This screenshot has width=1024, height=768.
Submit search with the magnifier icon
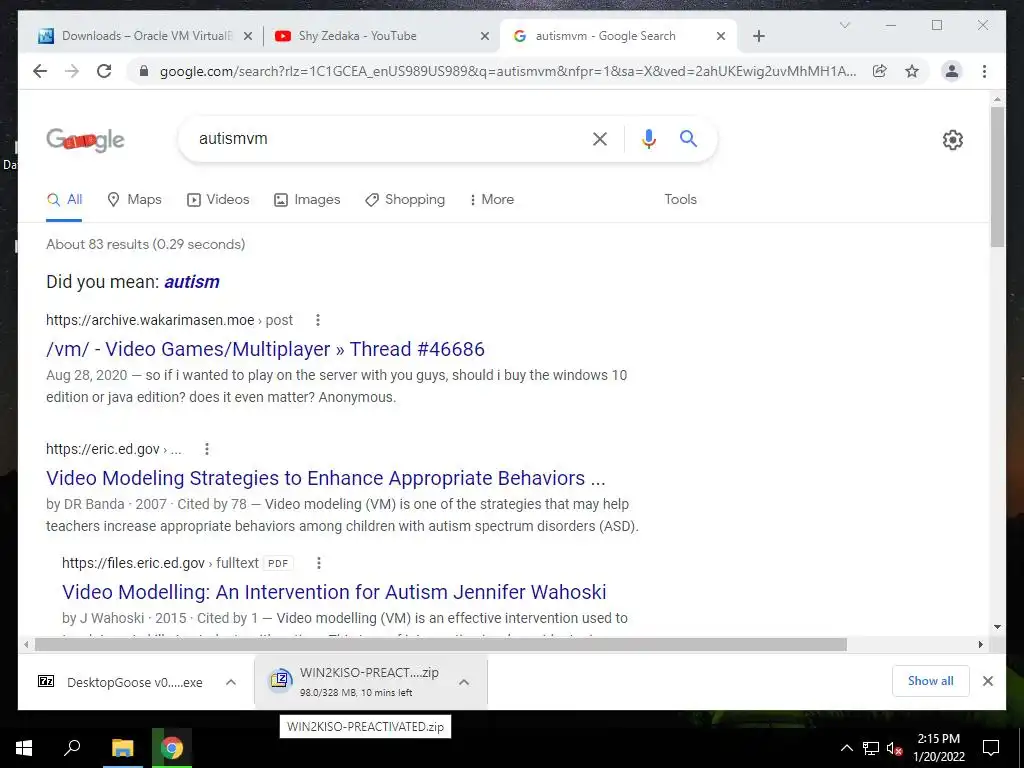pyautogui.click(x=688, y=138)
